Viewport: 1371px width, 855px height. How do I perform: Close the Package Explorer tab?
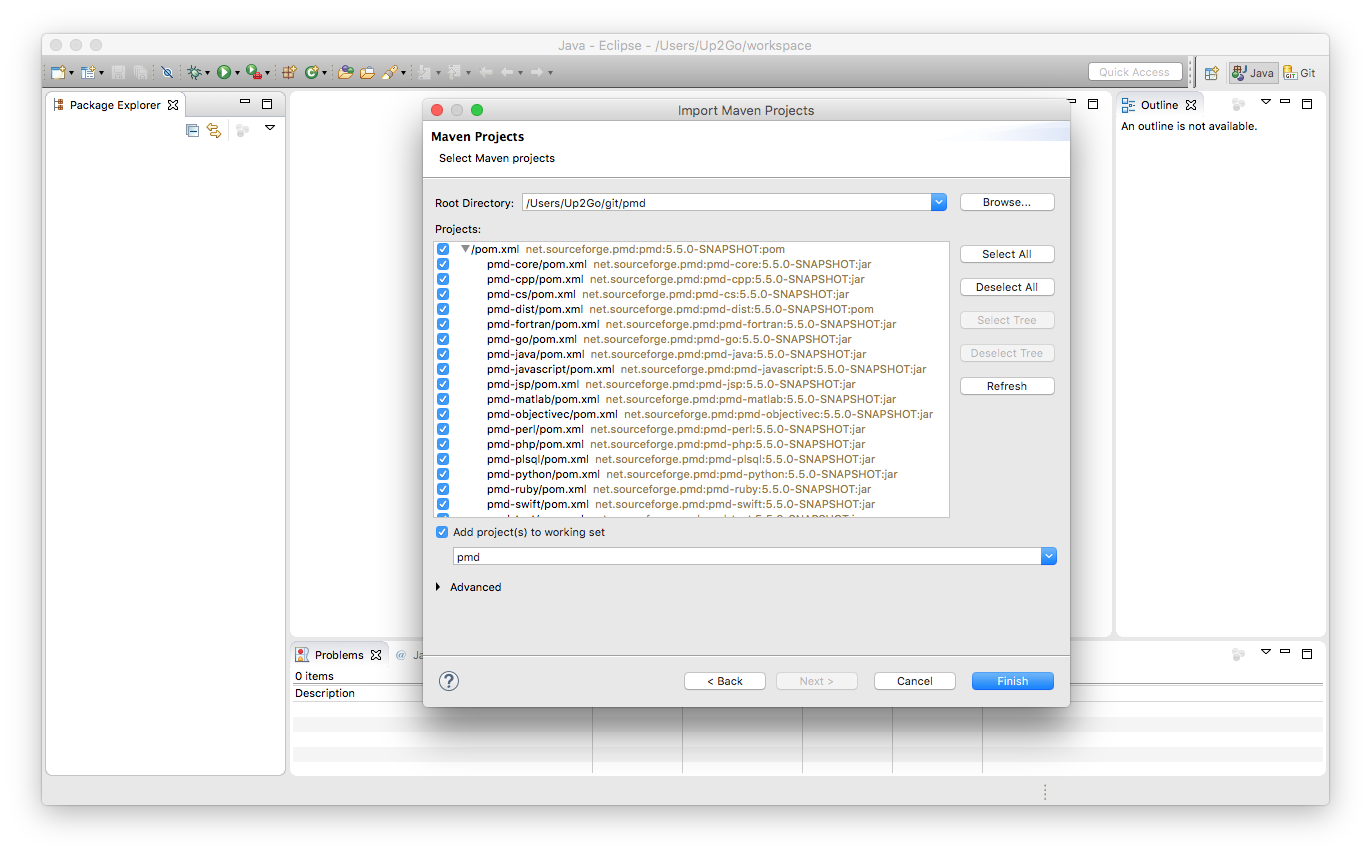172,105
